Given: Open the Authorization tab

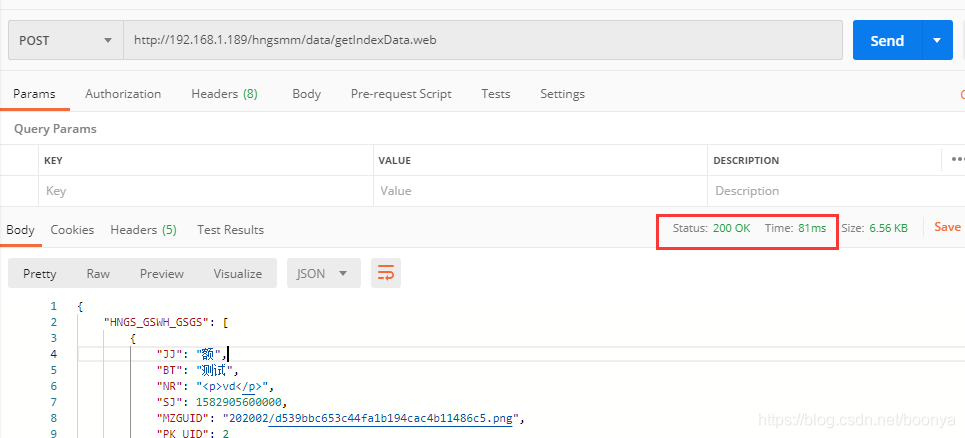Looking at the screenshot, I should (x=123, y=94).
